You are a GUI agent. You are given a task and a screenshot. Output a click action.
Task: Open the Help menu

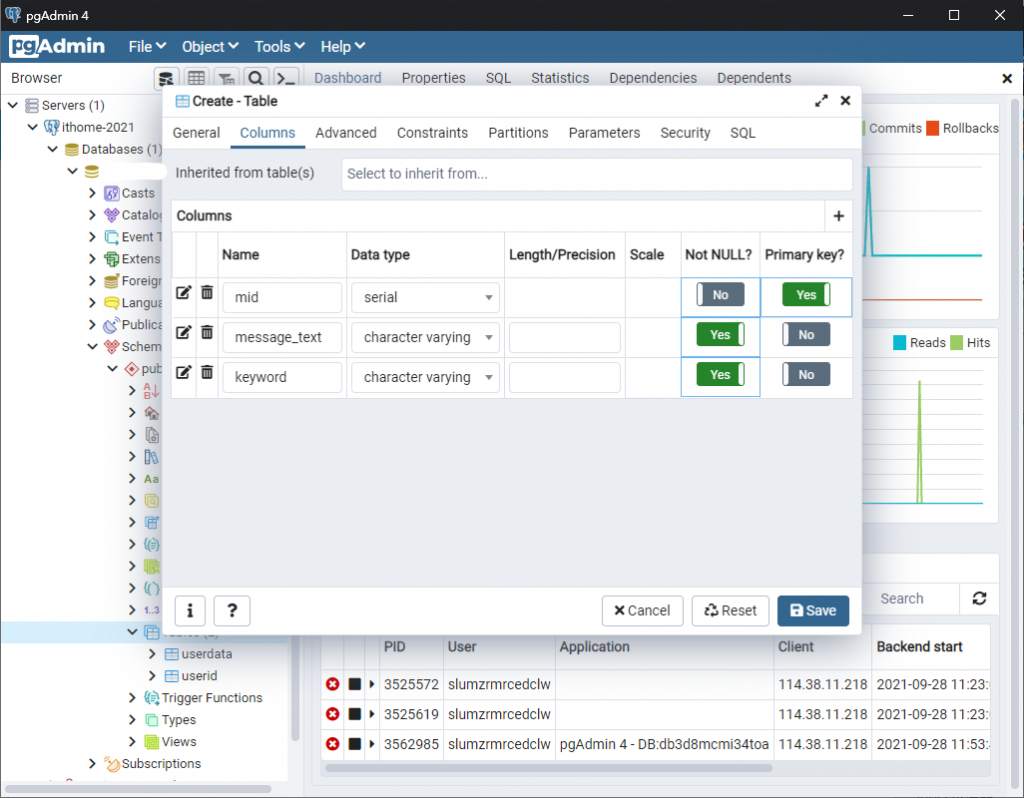coord(342,46)
